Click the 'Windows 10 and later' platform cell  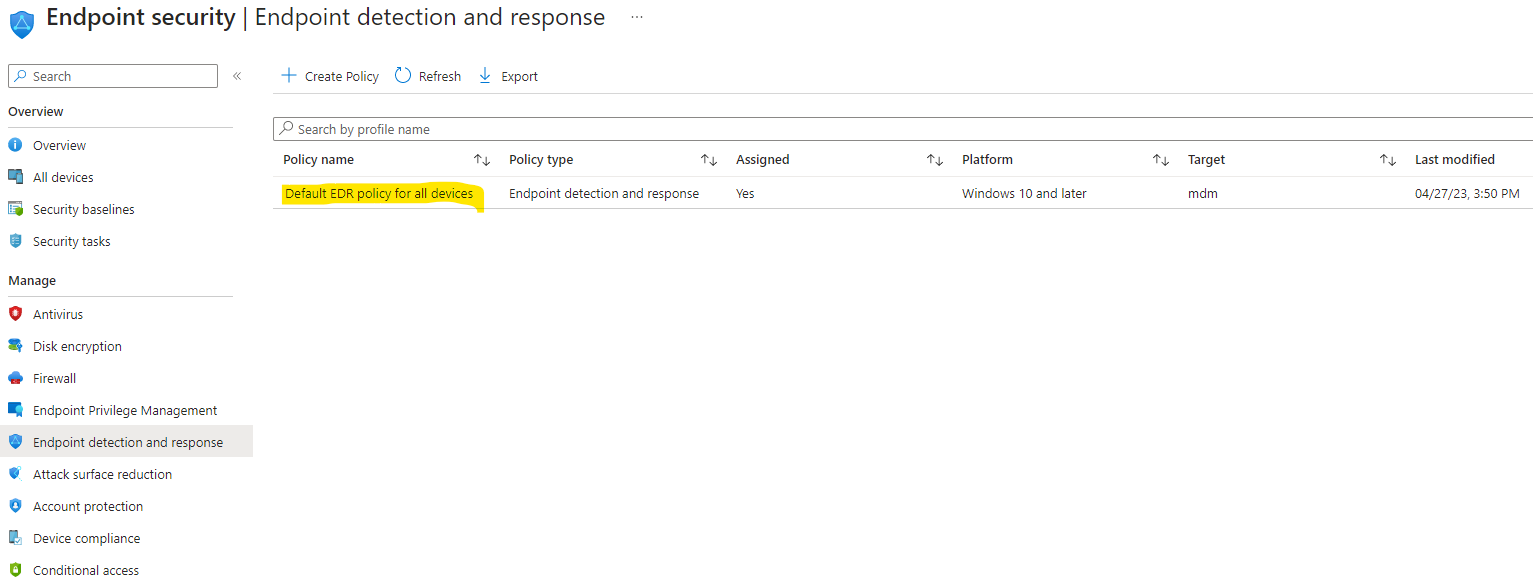(1024, 193)
